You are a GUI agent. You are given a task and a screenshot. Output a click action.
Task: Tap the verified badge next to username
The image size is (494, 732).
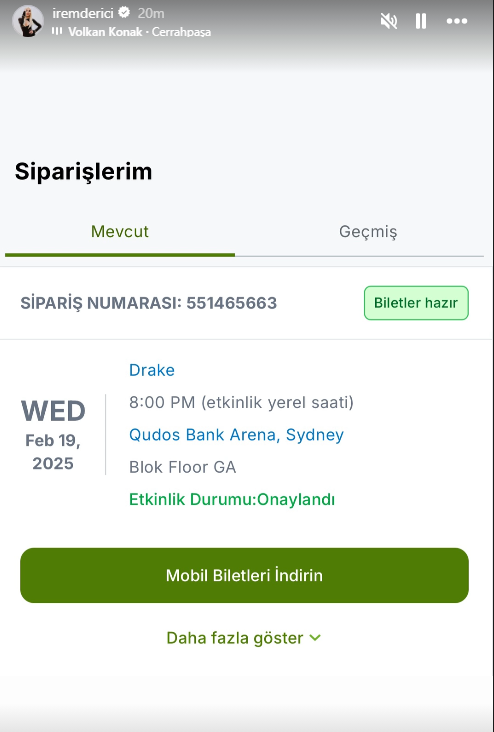(x=124, y=13)
